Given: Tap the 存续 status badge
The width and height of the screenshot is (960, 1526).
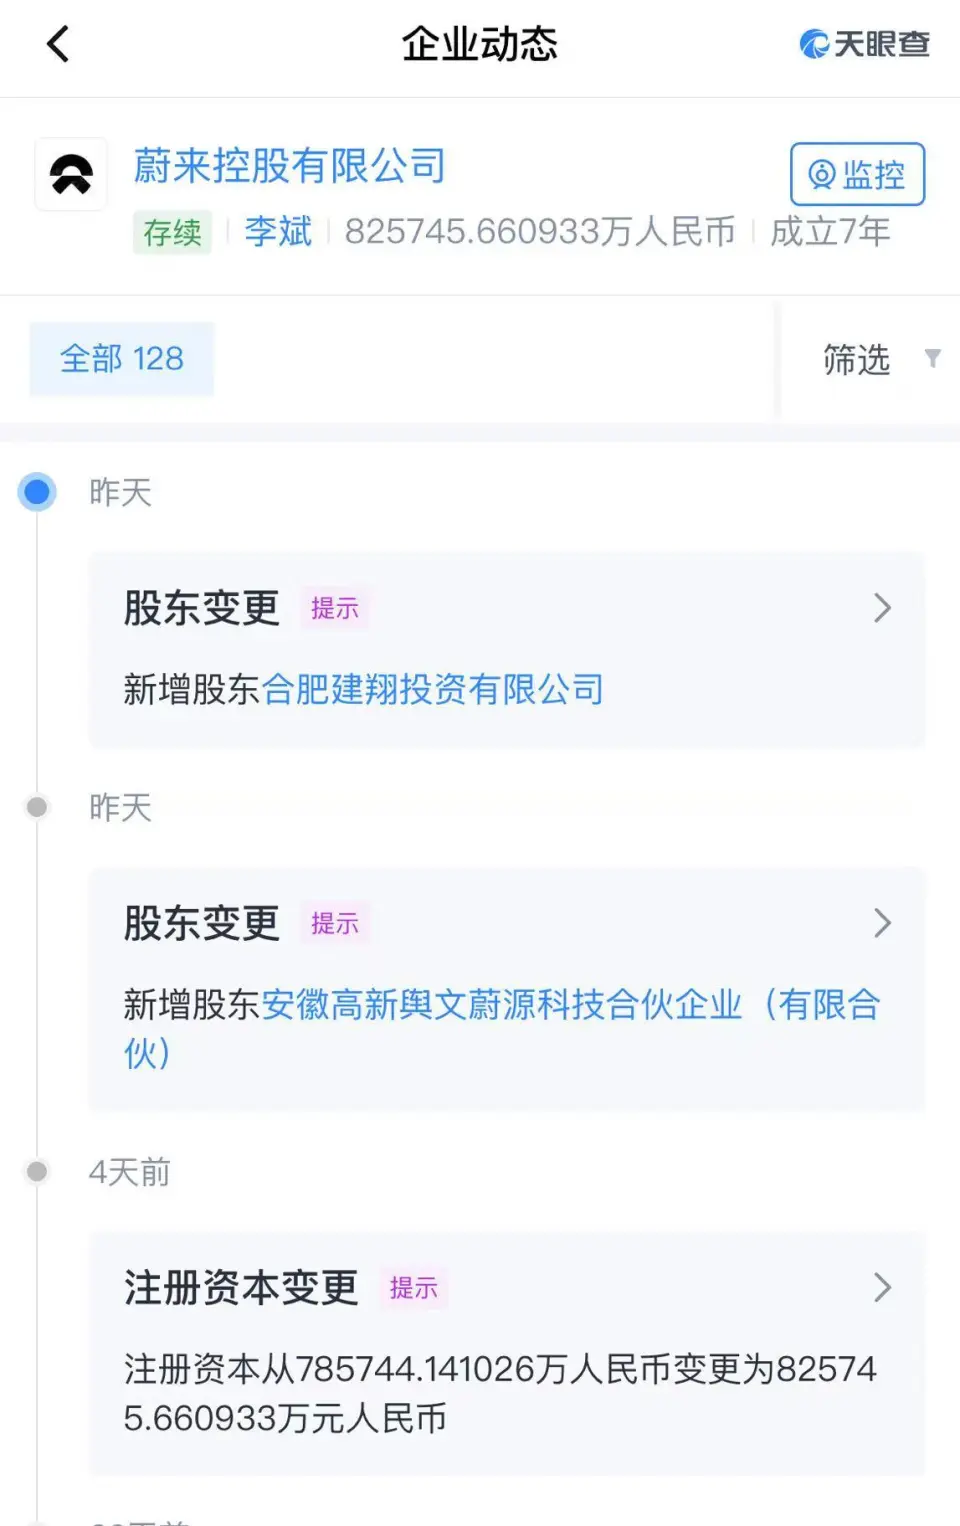Looking at the screenshot, I should 172,233.
